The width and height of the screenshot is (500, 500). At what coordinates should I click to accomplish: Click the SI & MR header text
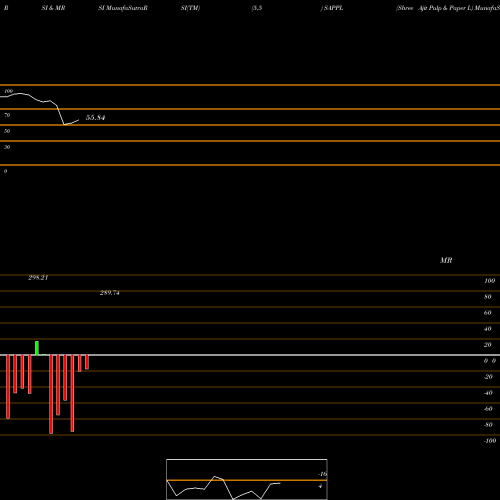coord(53,8)
